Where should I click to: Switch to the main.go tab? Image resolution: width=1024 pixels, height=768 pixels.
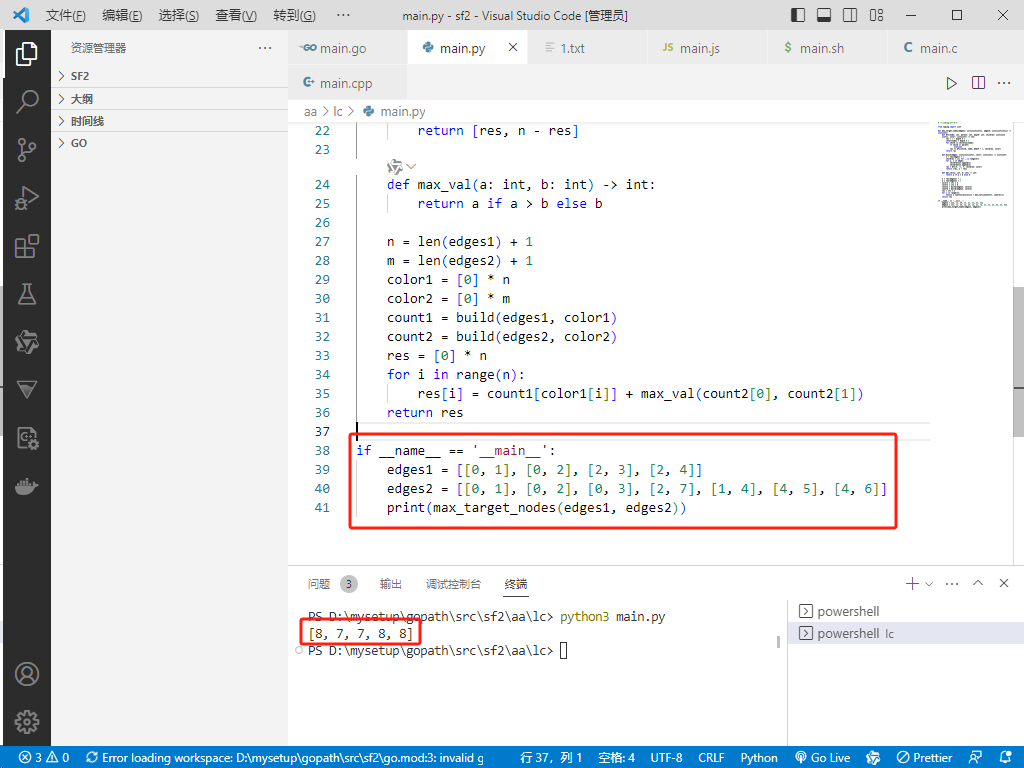pos(347,48)
